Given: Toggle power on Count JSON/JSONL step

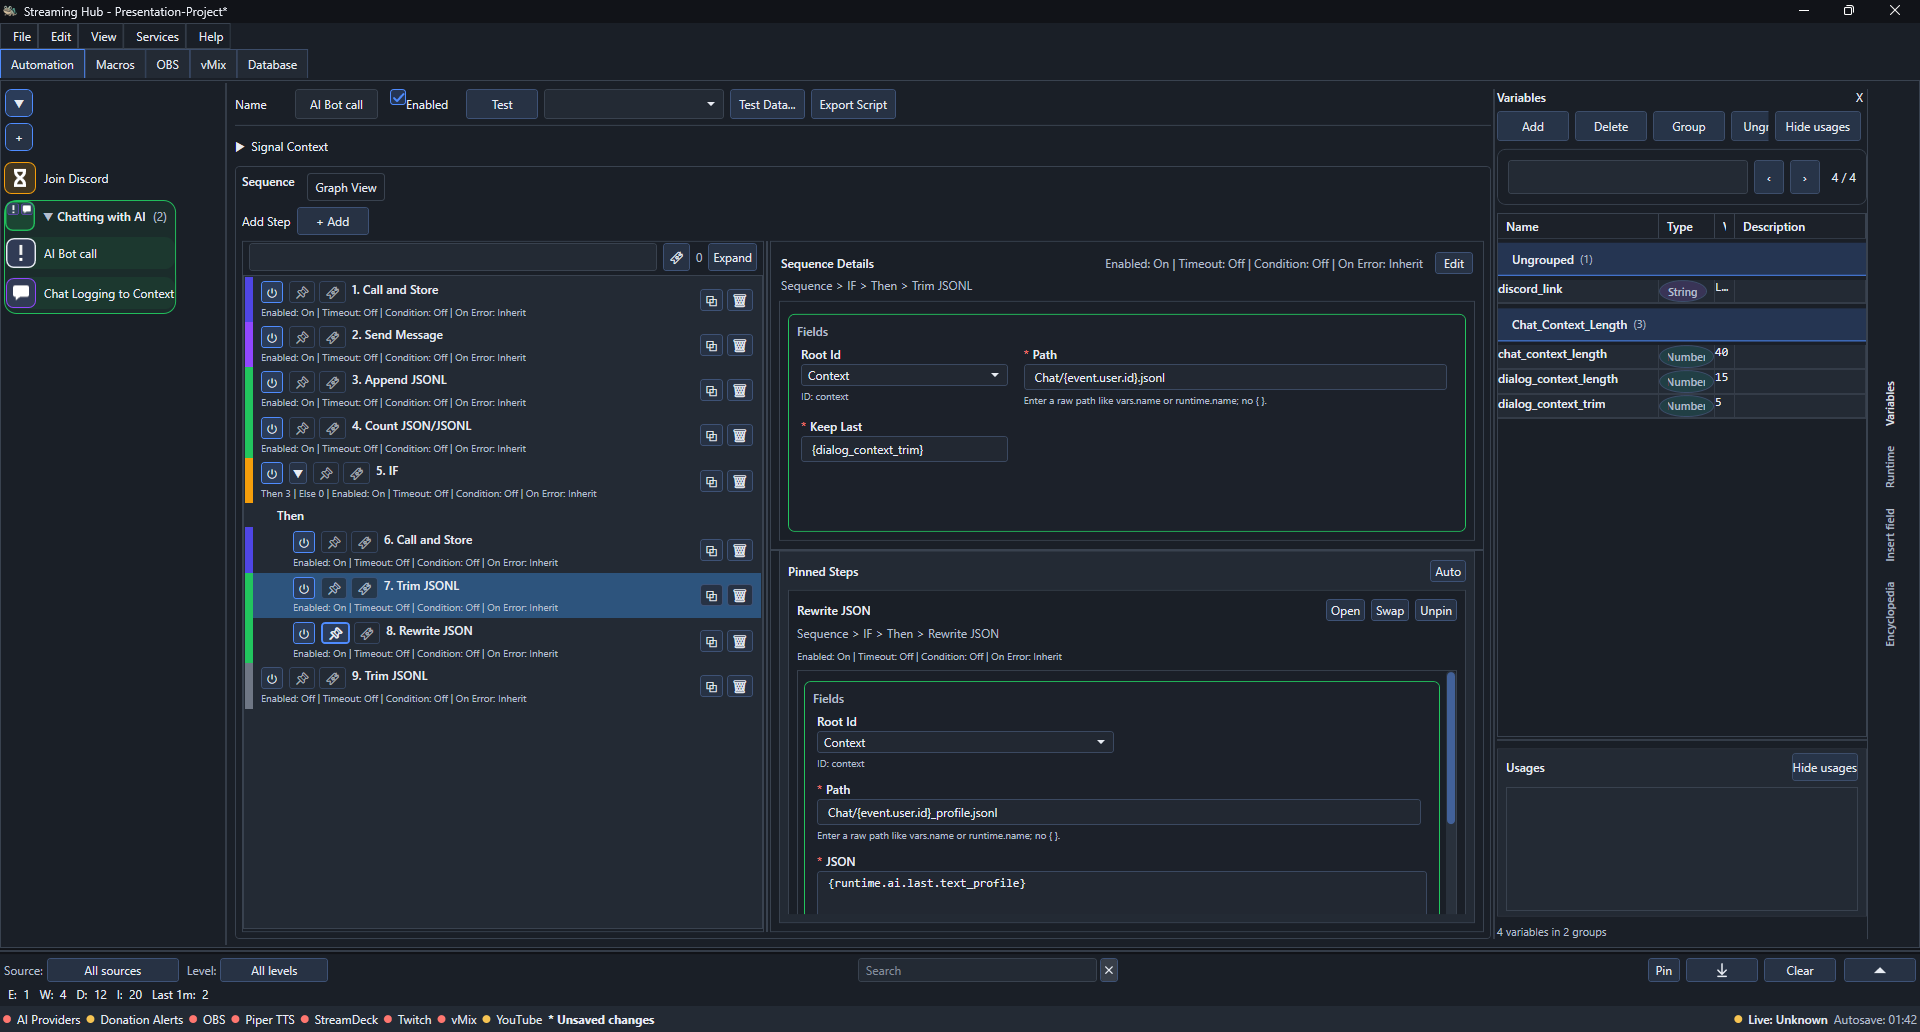Looking at the screenshot, I should pyautogui.click(x=272, y=428).
